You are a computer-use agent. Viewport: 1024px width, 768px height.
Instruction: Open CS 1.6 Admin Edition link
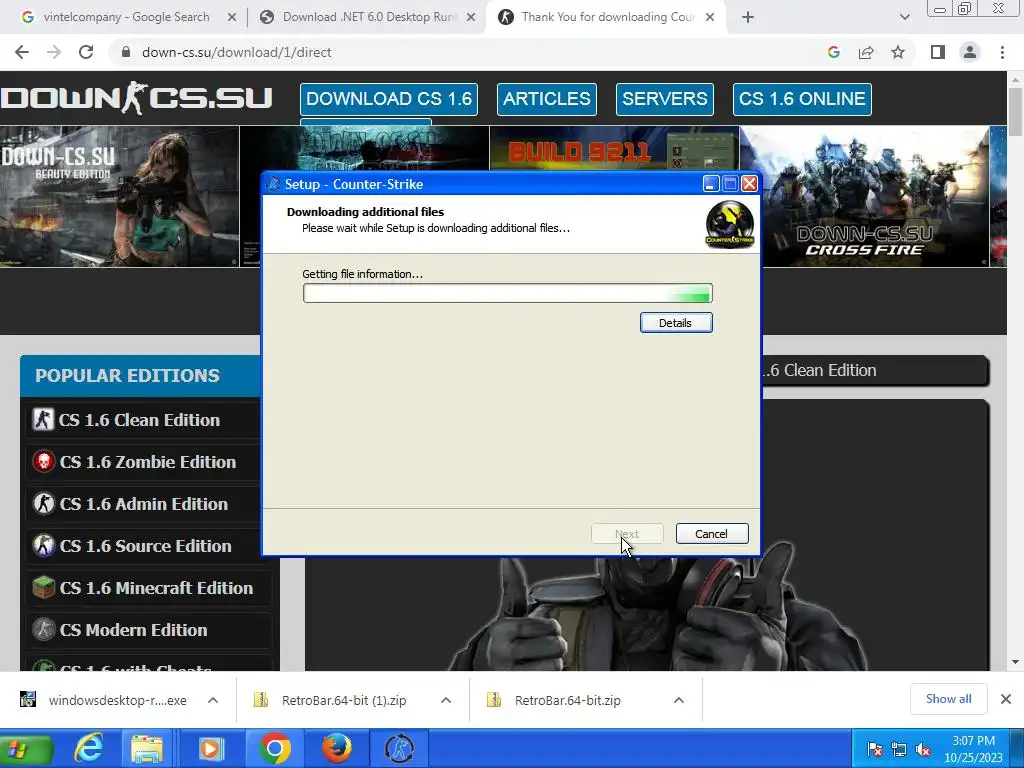(x=144, y=504)
